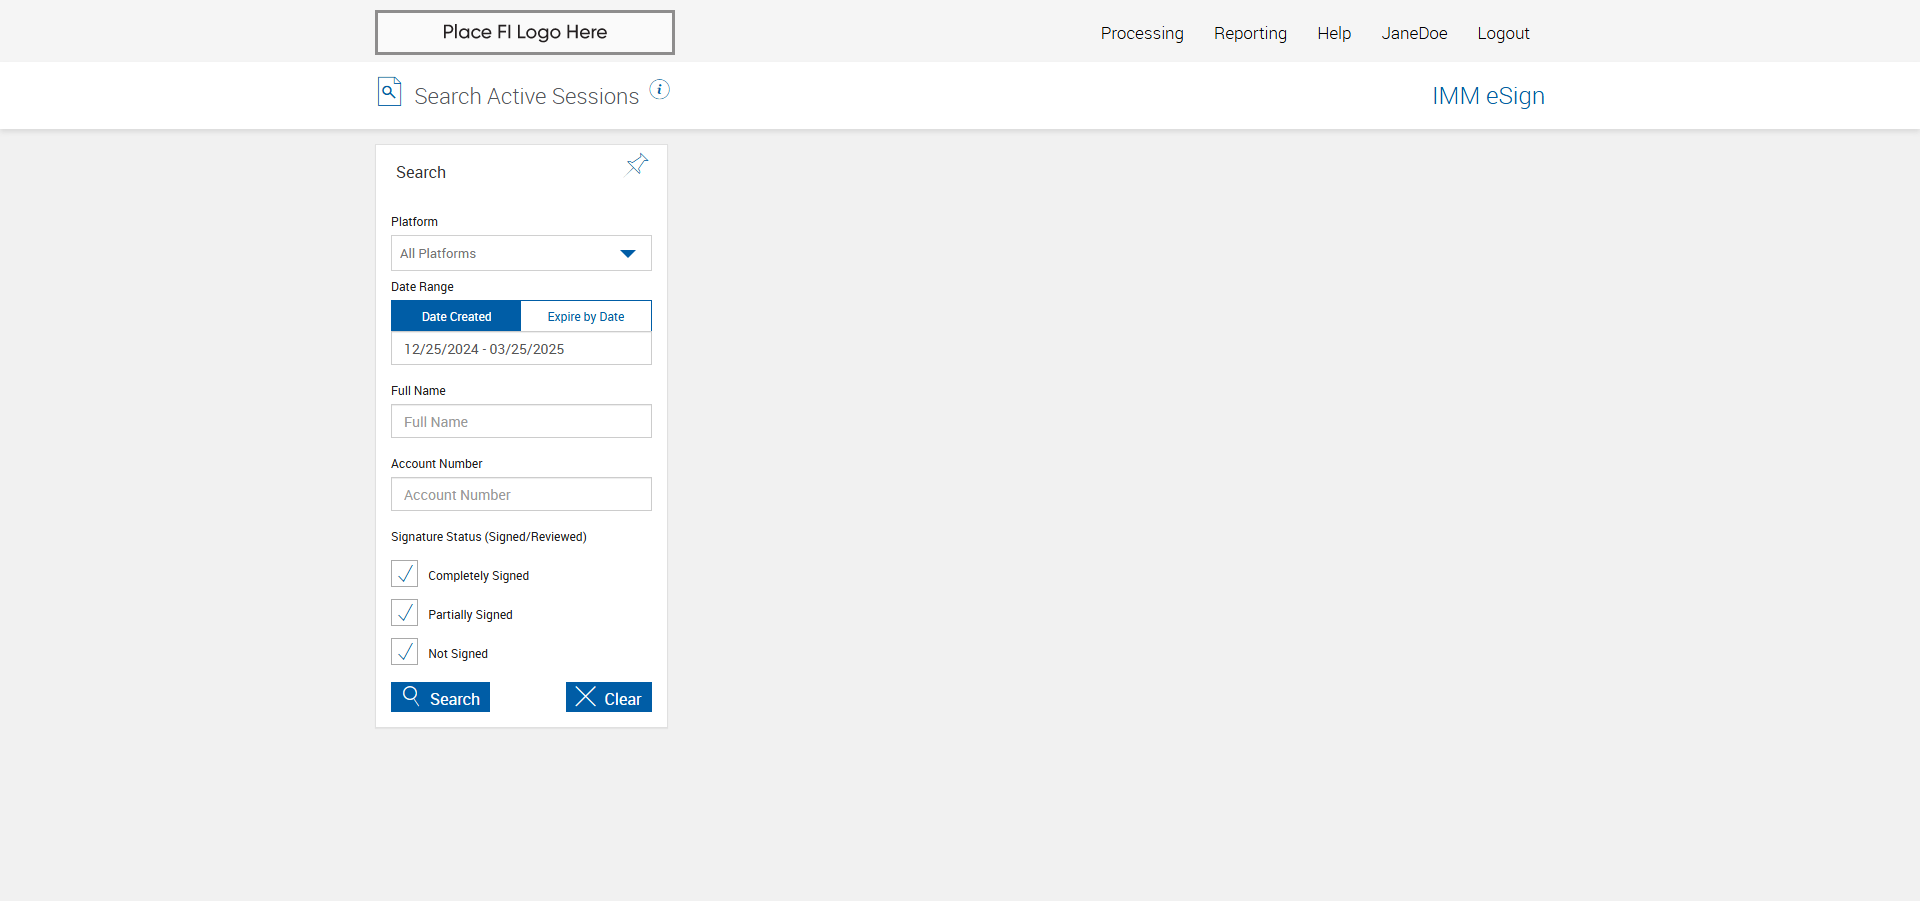Open the info icon beside Search Active Sessions
1920x901 pixels.
pyautogui.click(x=660, y=89)
